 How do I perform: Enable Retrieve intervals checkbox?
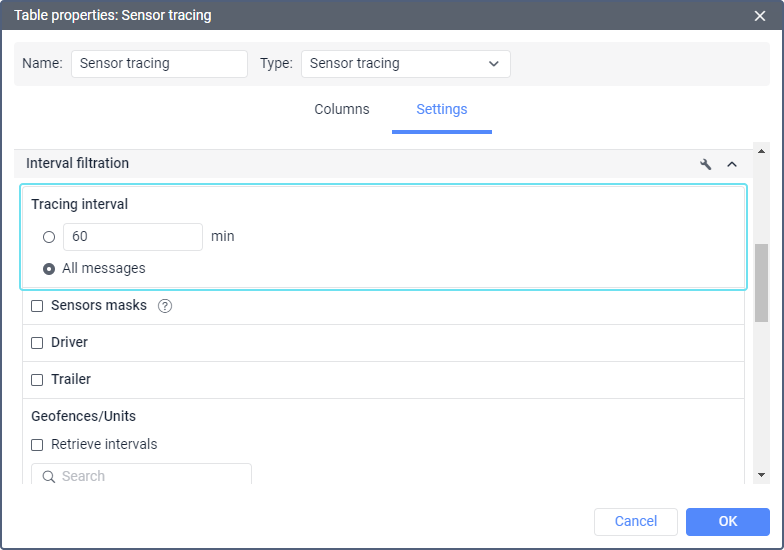click(x=37, y=445)
